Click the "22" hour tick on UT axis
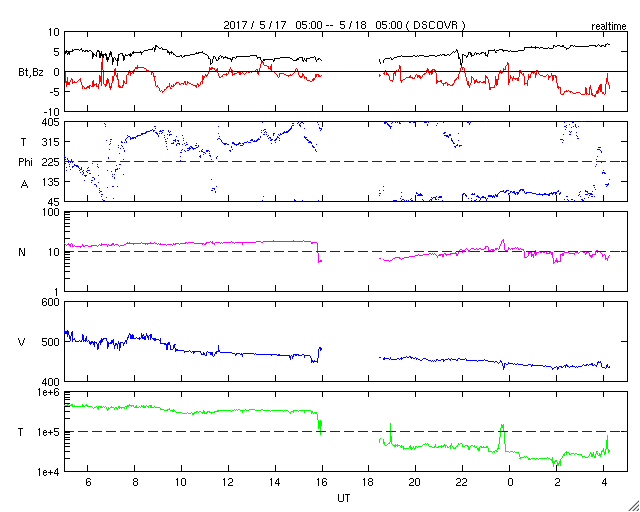640x512 pixels. 462,481
